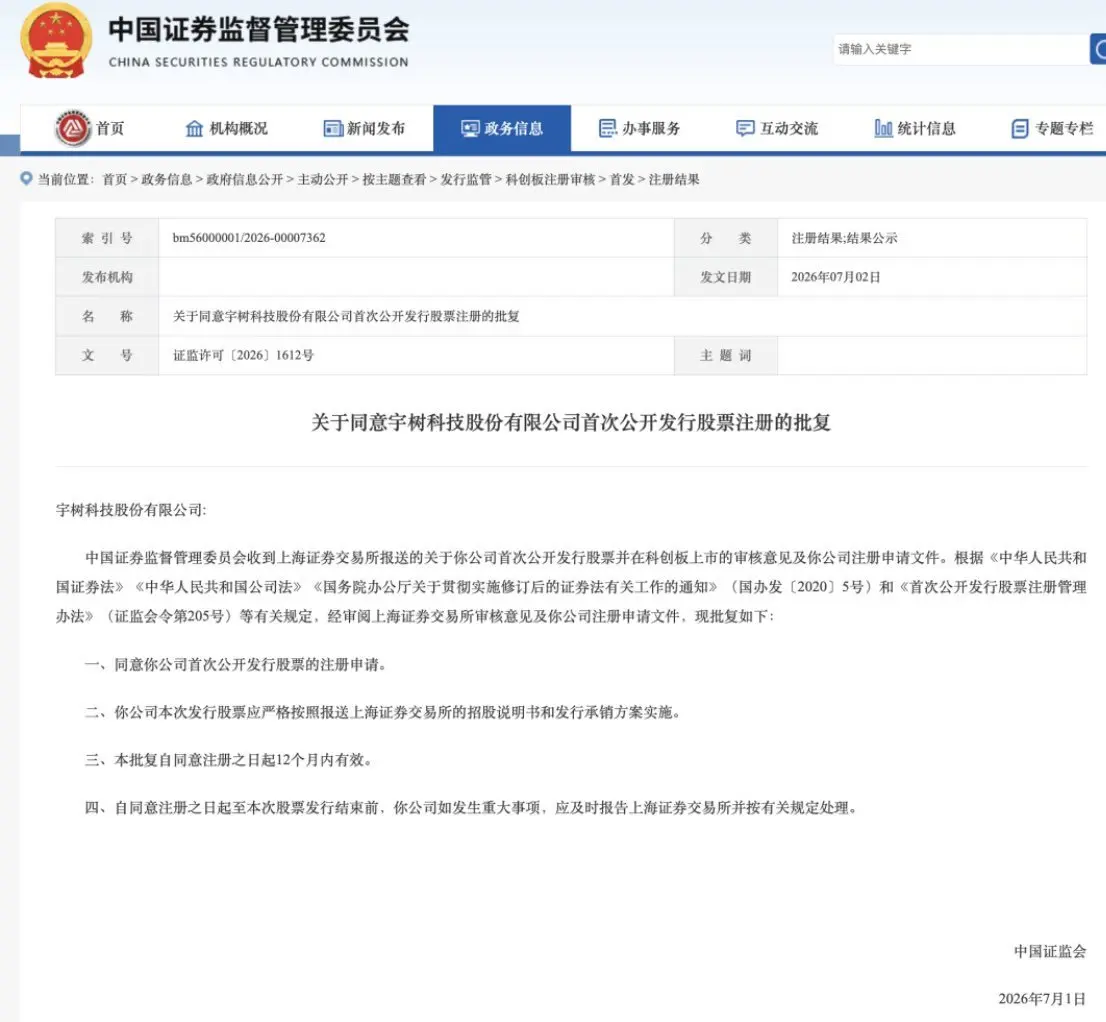Click the 索引号 label cell

point(107,238)
